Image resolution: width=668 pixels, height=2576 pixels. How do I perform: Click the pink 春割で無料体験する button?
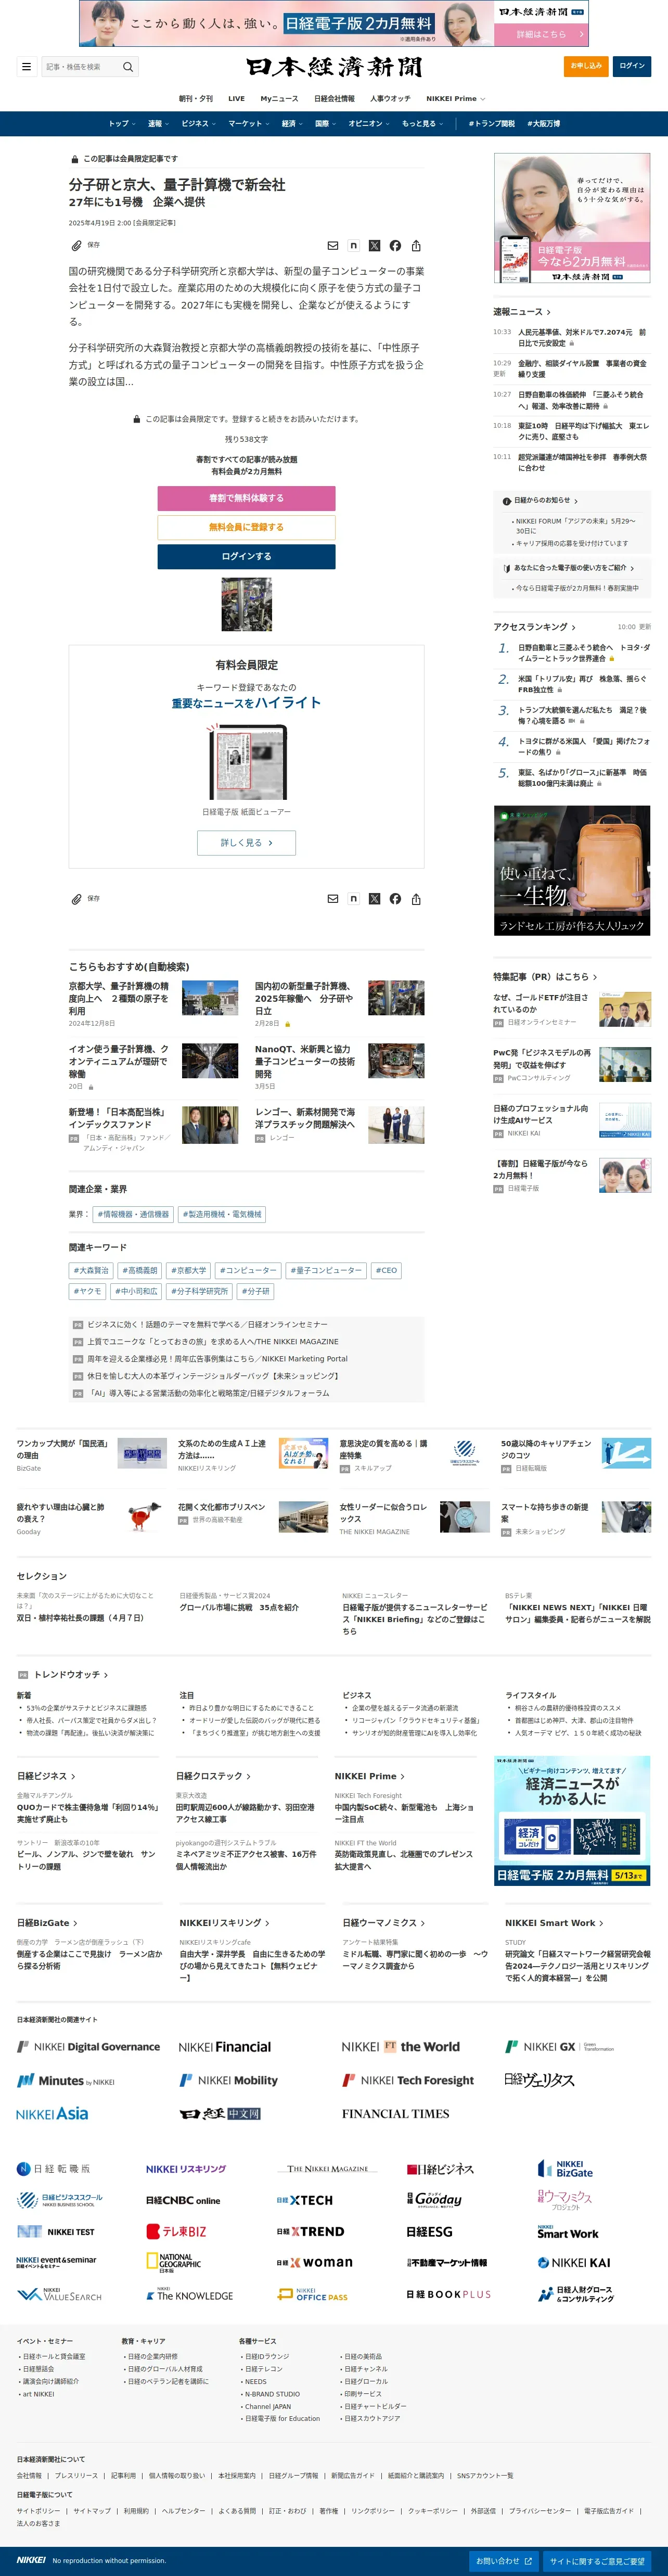[x=246, y=498]
